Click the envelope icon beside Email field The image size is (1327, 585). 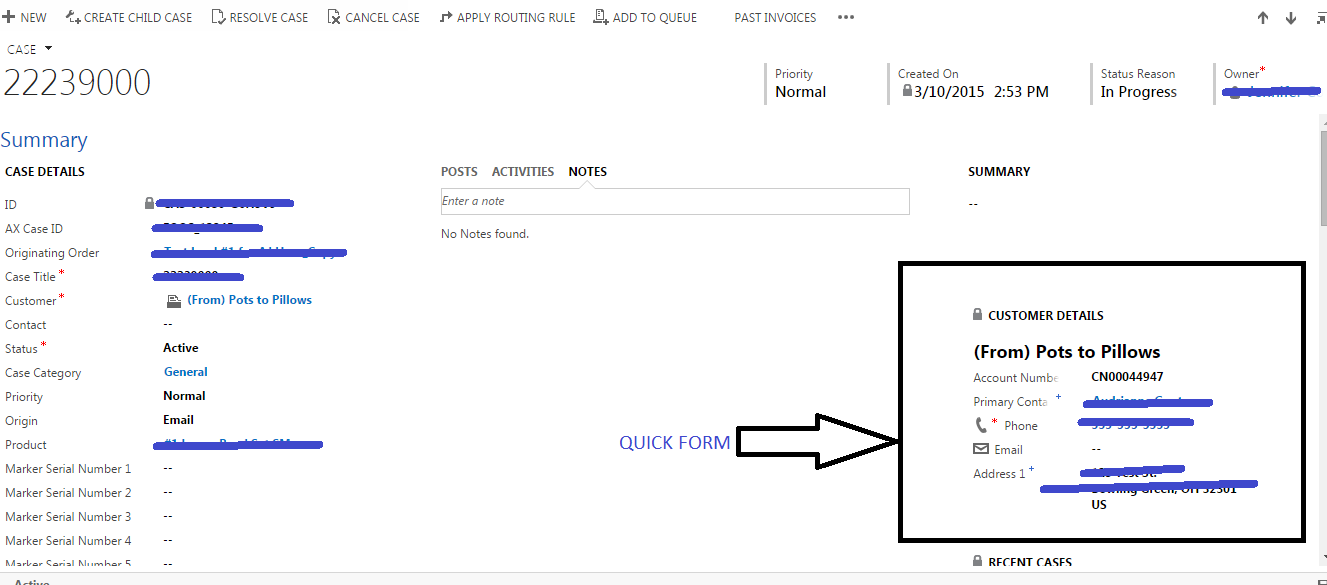coord(981,449)
